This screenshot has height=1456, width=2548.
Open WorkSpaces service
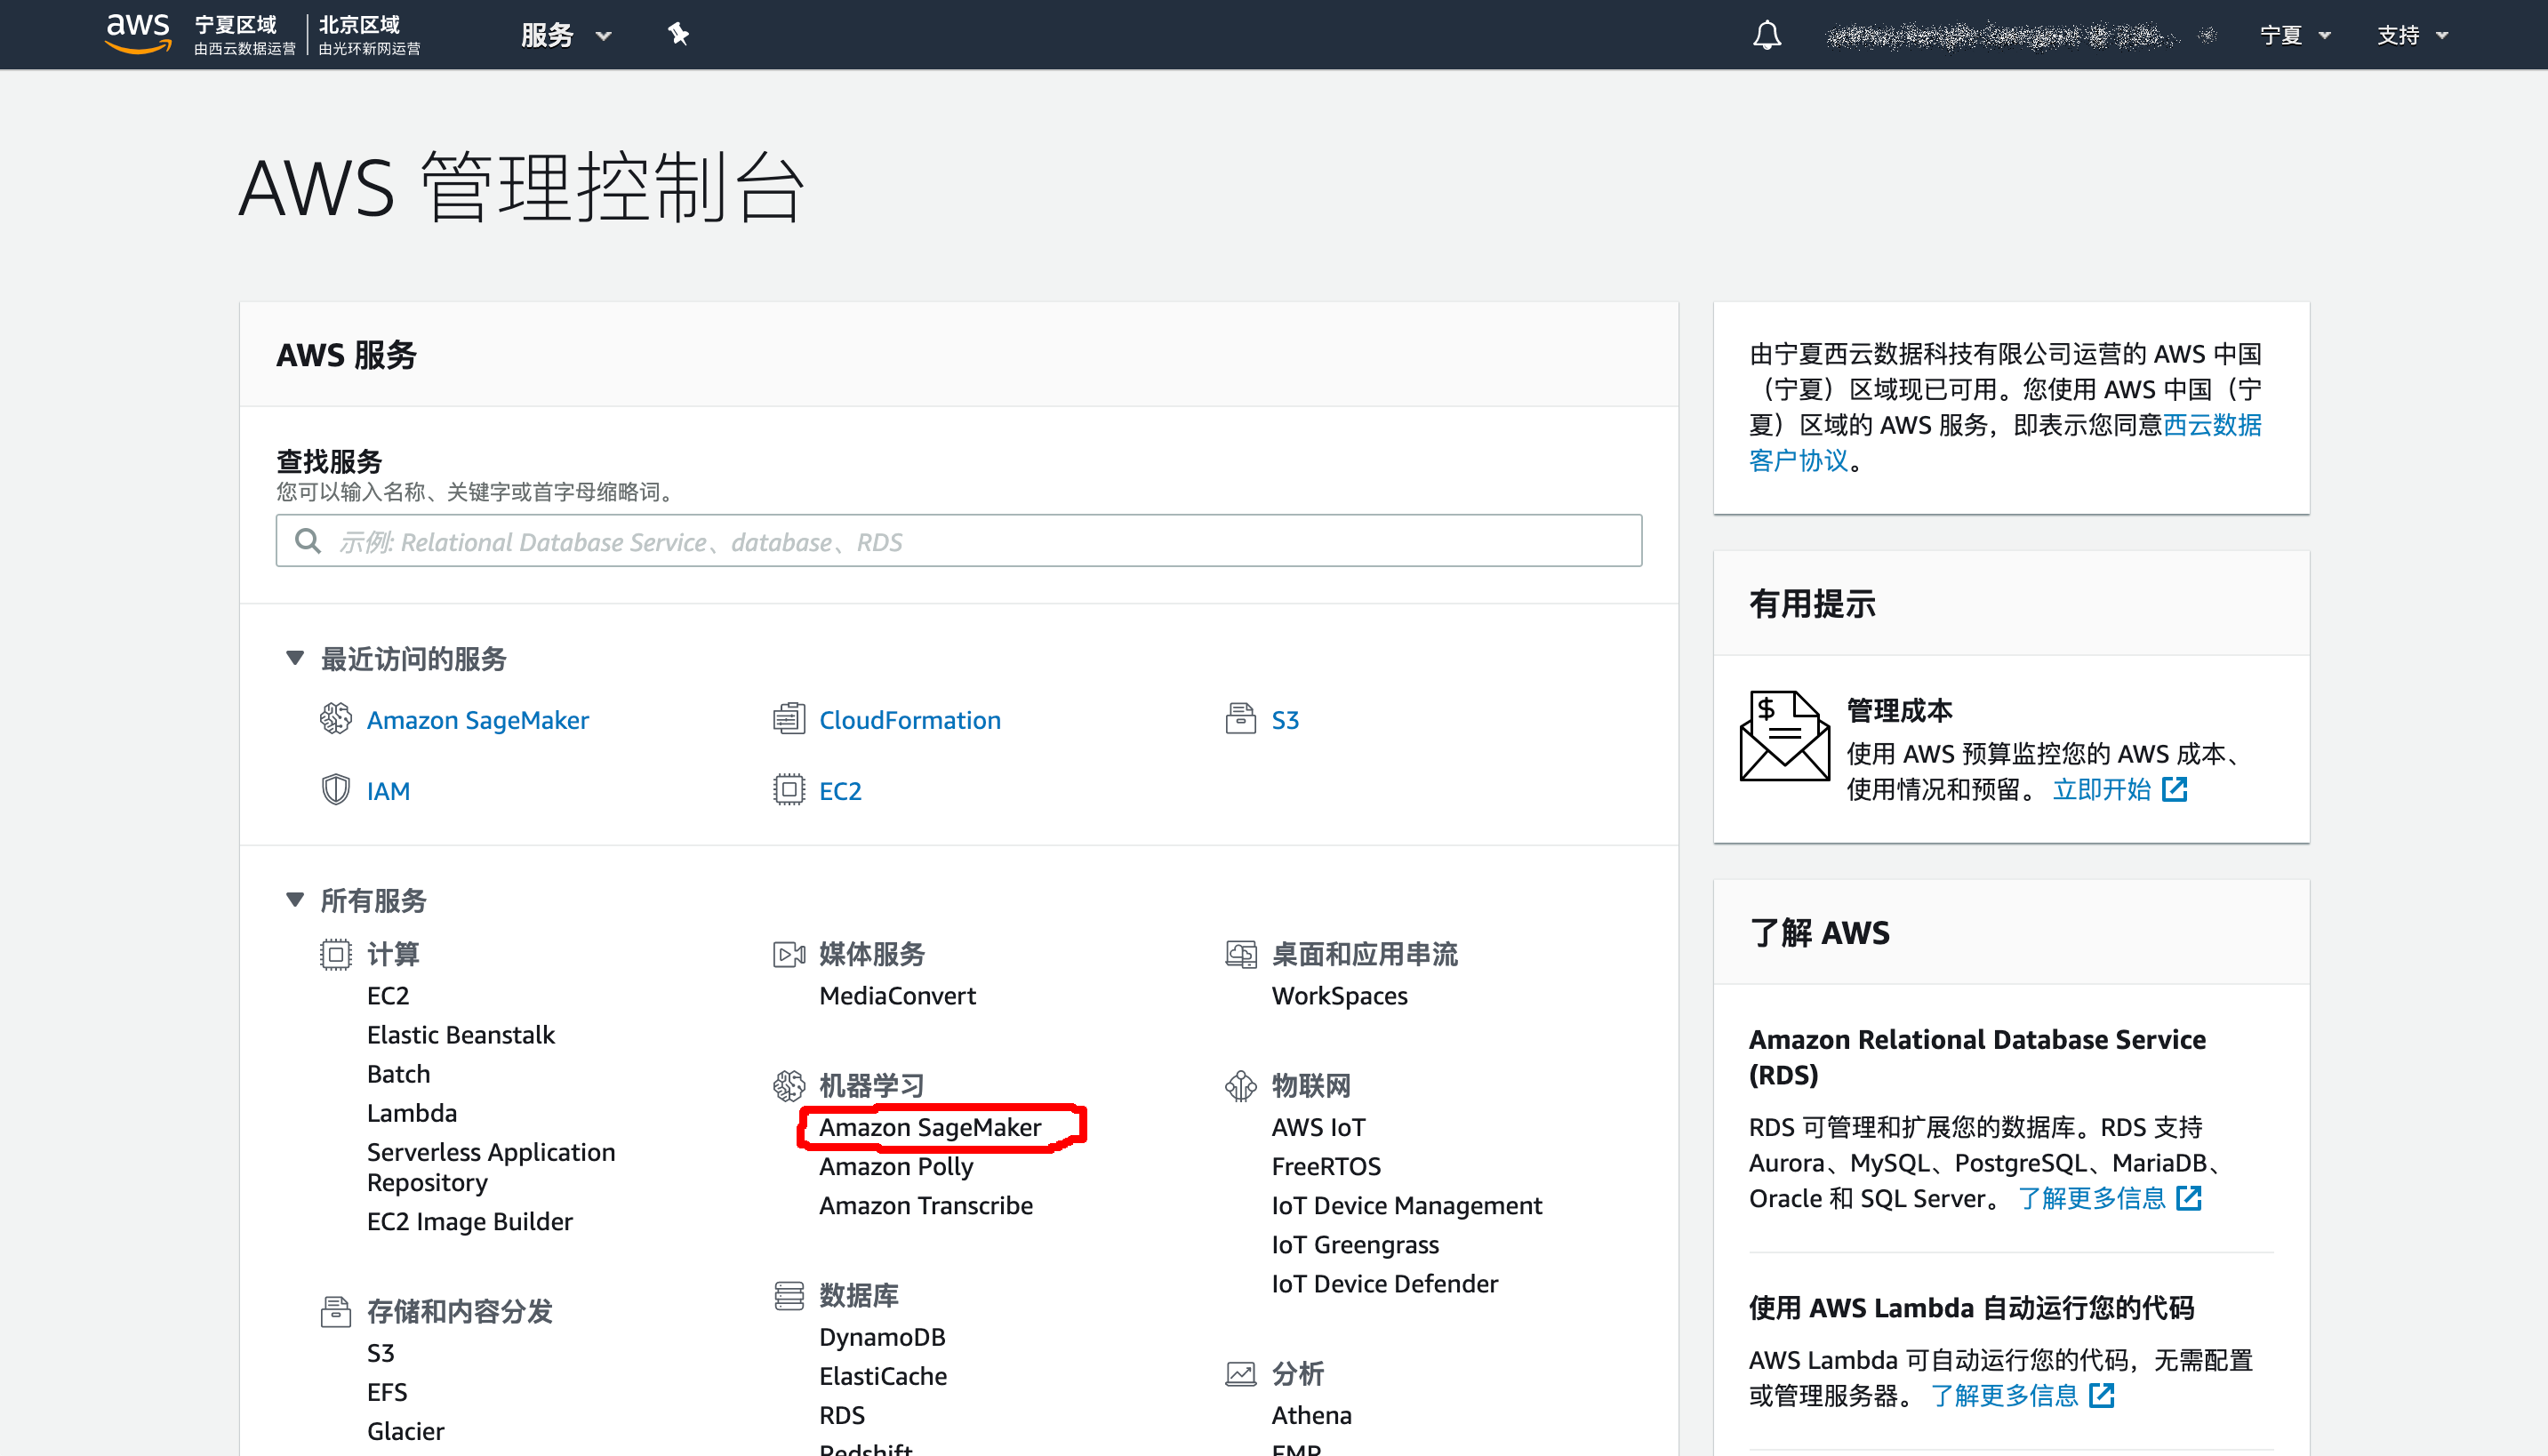coord(1340,996)
